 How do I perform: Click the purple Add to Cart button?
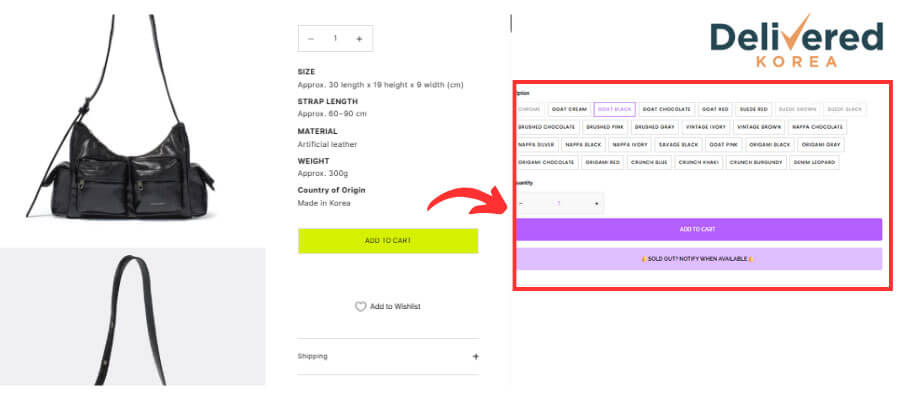[x=698, y=229]
